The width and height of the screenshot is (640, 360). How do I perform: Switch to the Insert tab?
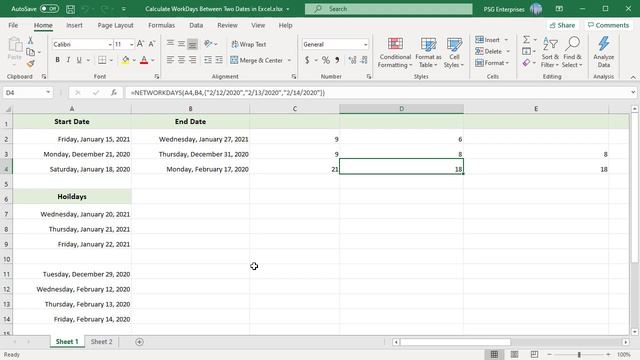pos(74,25)
